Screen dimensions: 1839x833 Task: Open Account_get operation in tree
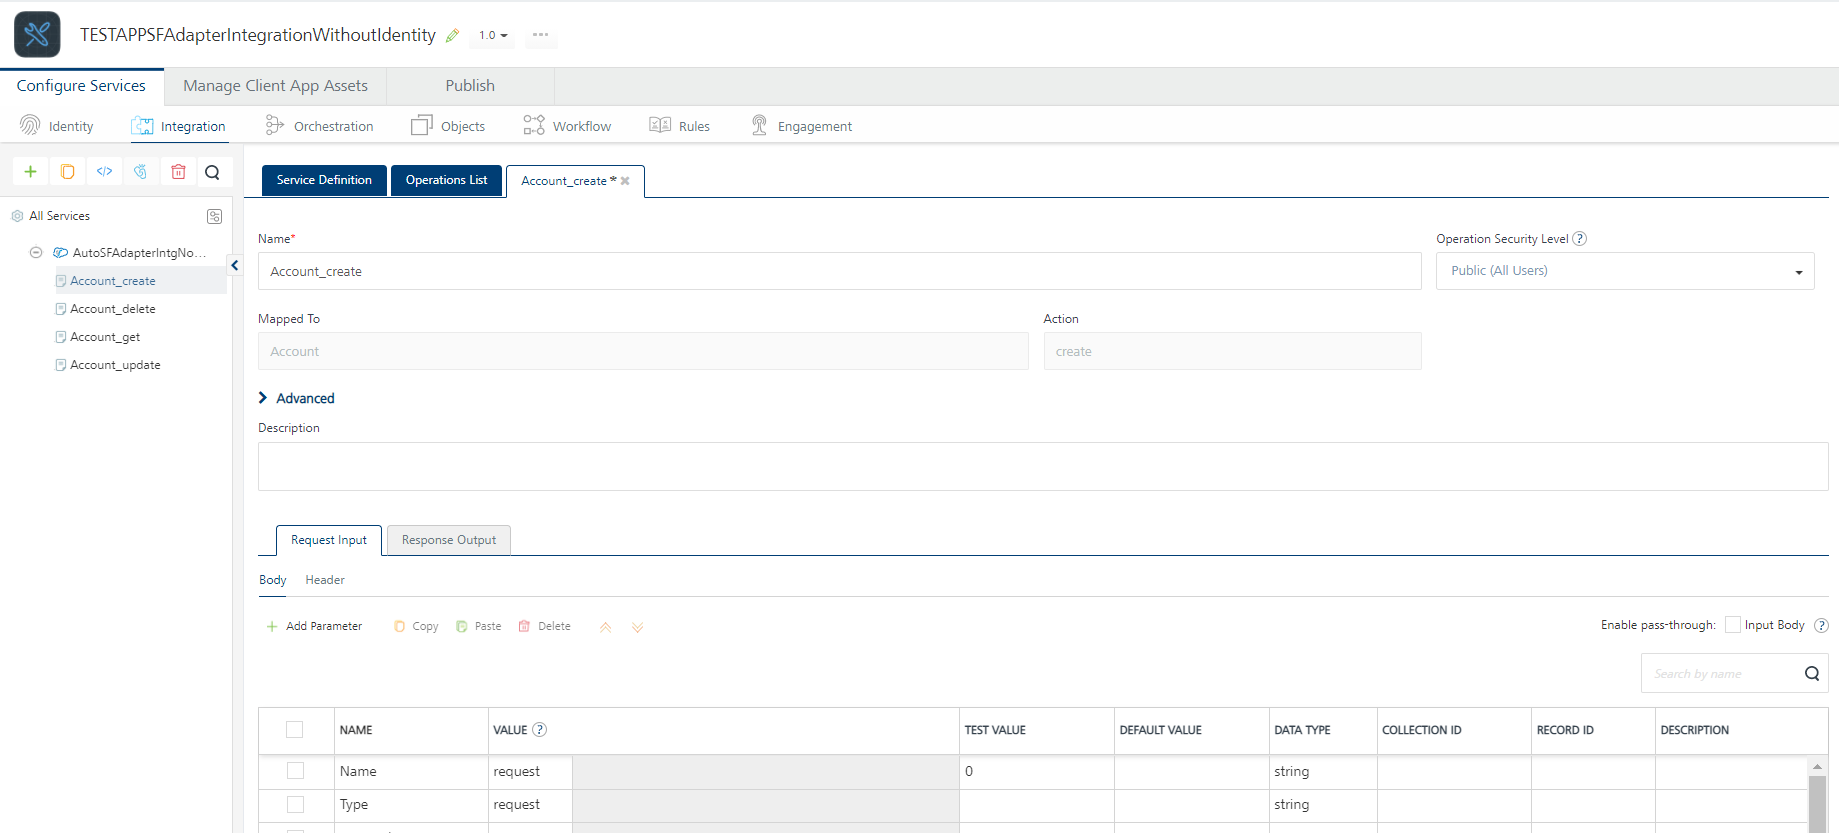[x=105, y=337]
